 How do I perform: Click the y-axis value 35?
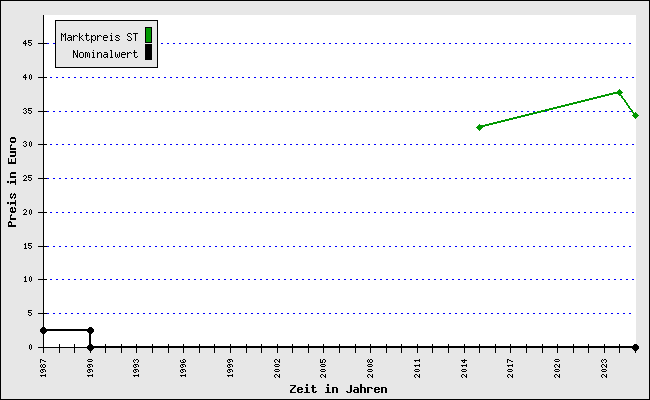click(x=27, y=111)
